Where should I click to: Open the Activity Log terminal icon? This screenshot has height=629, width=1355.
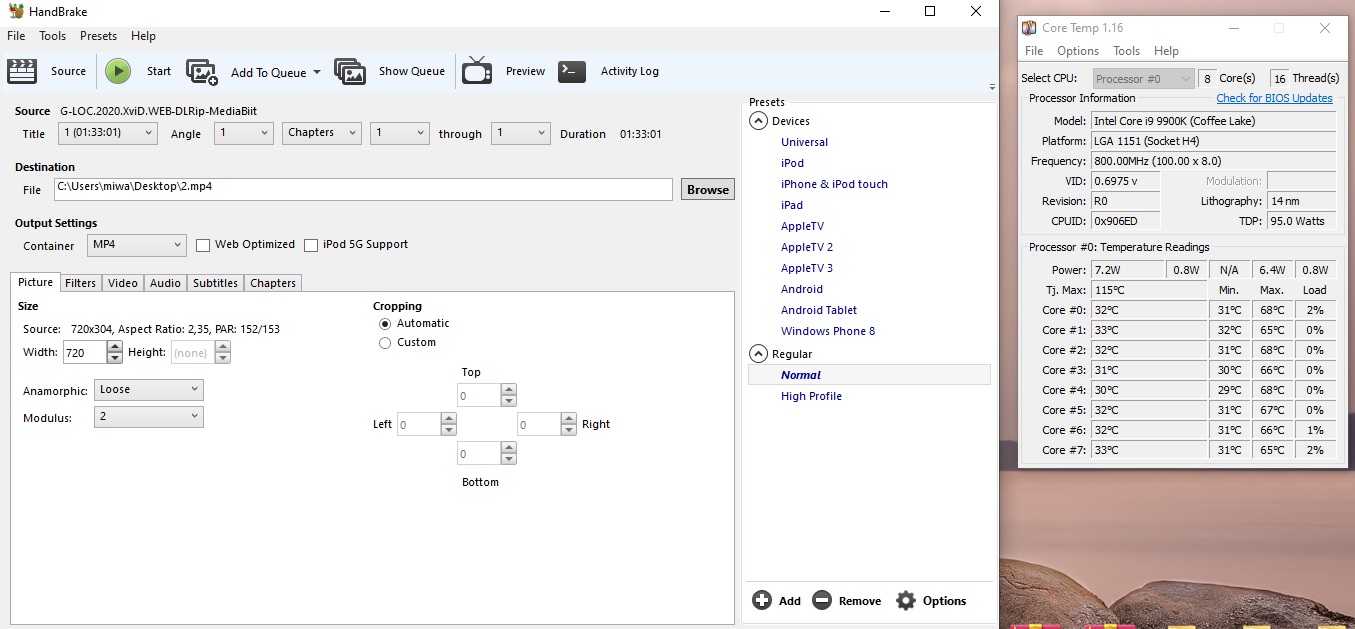572,71
